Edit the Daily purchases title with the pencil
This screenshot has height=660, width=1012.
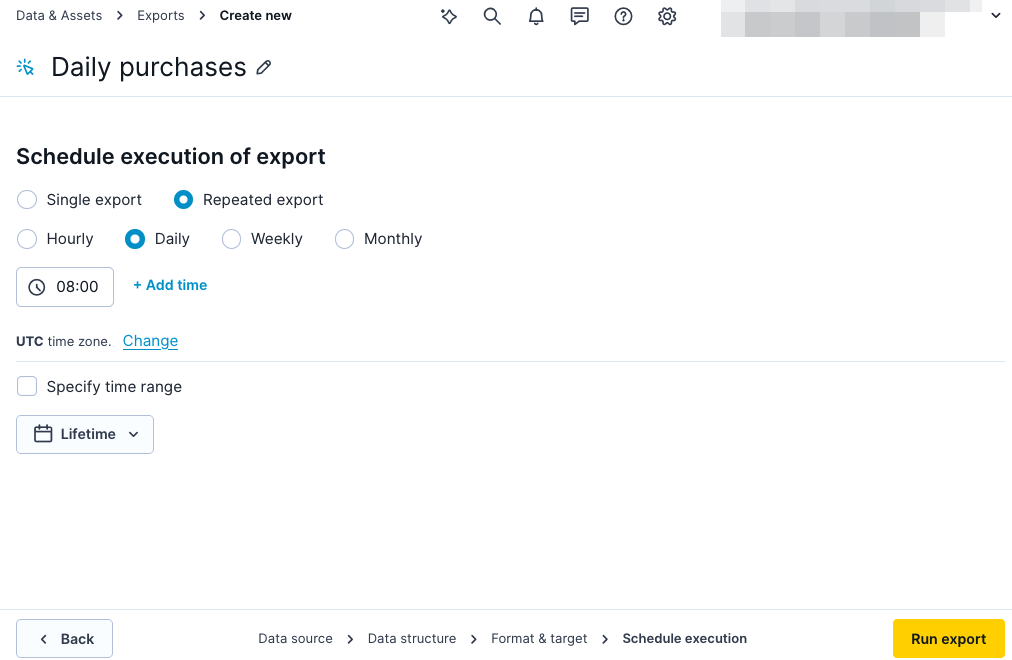(263, 67)
